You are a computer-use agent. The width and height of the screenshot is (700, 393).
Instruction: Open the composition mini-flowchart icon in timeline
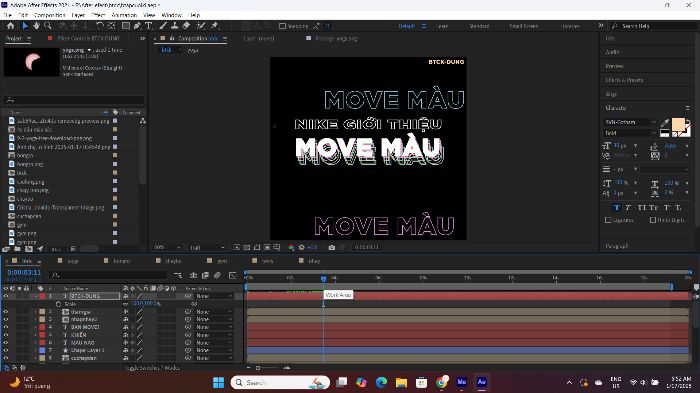[x=178, y=275]
